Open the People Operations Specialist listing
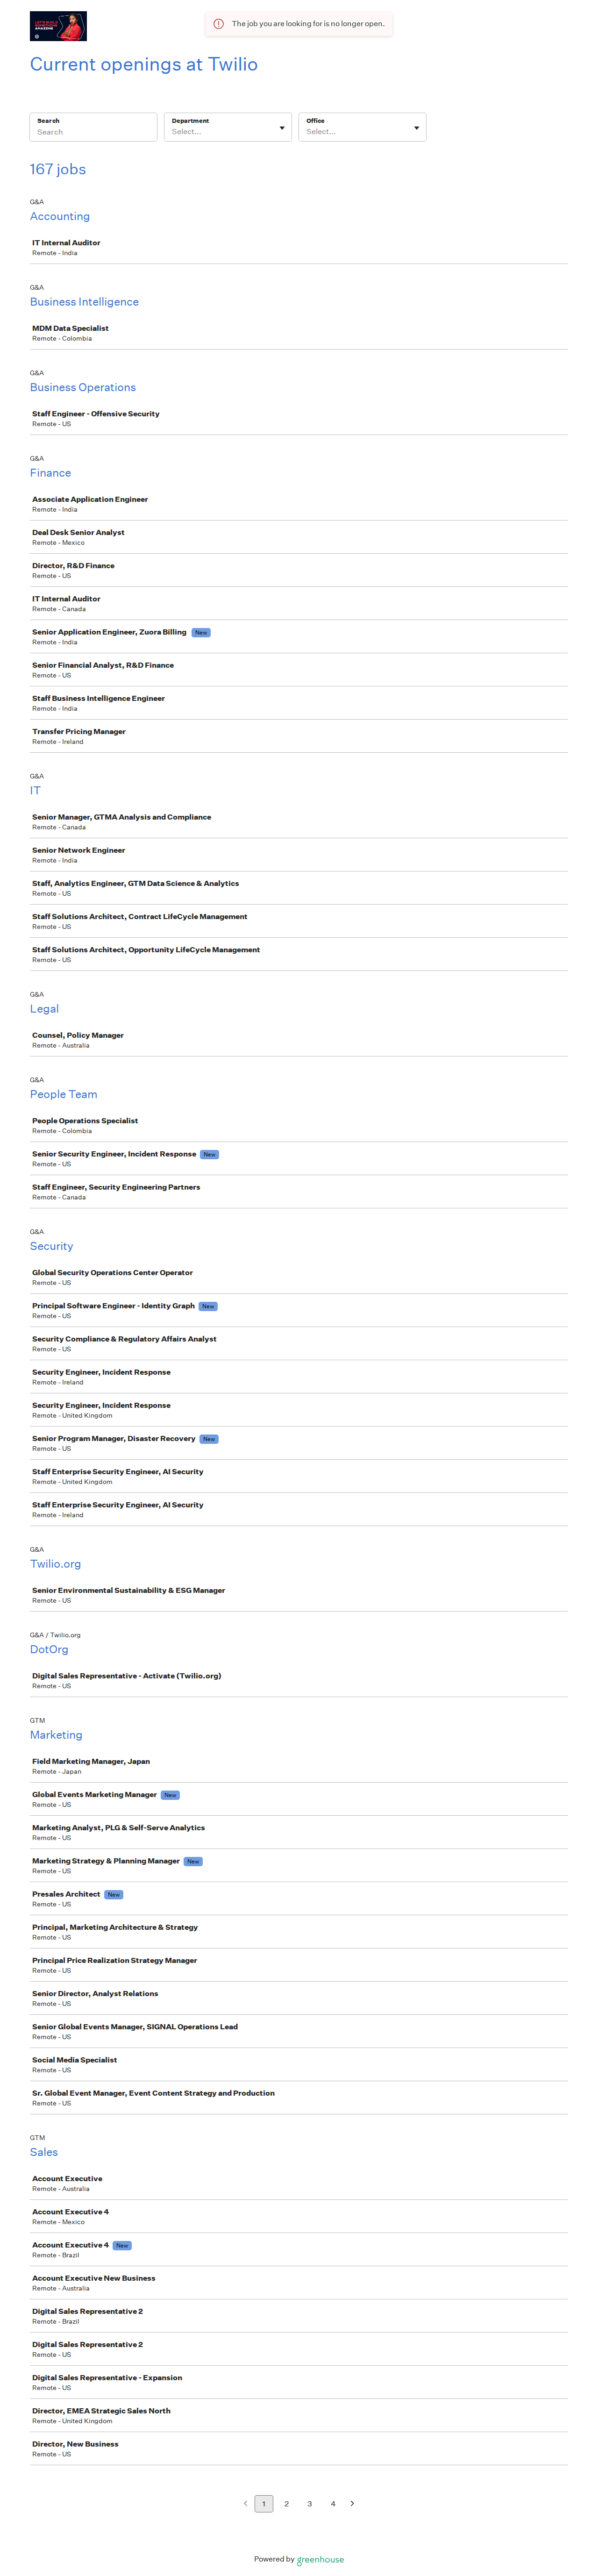 coord(299,1125)
